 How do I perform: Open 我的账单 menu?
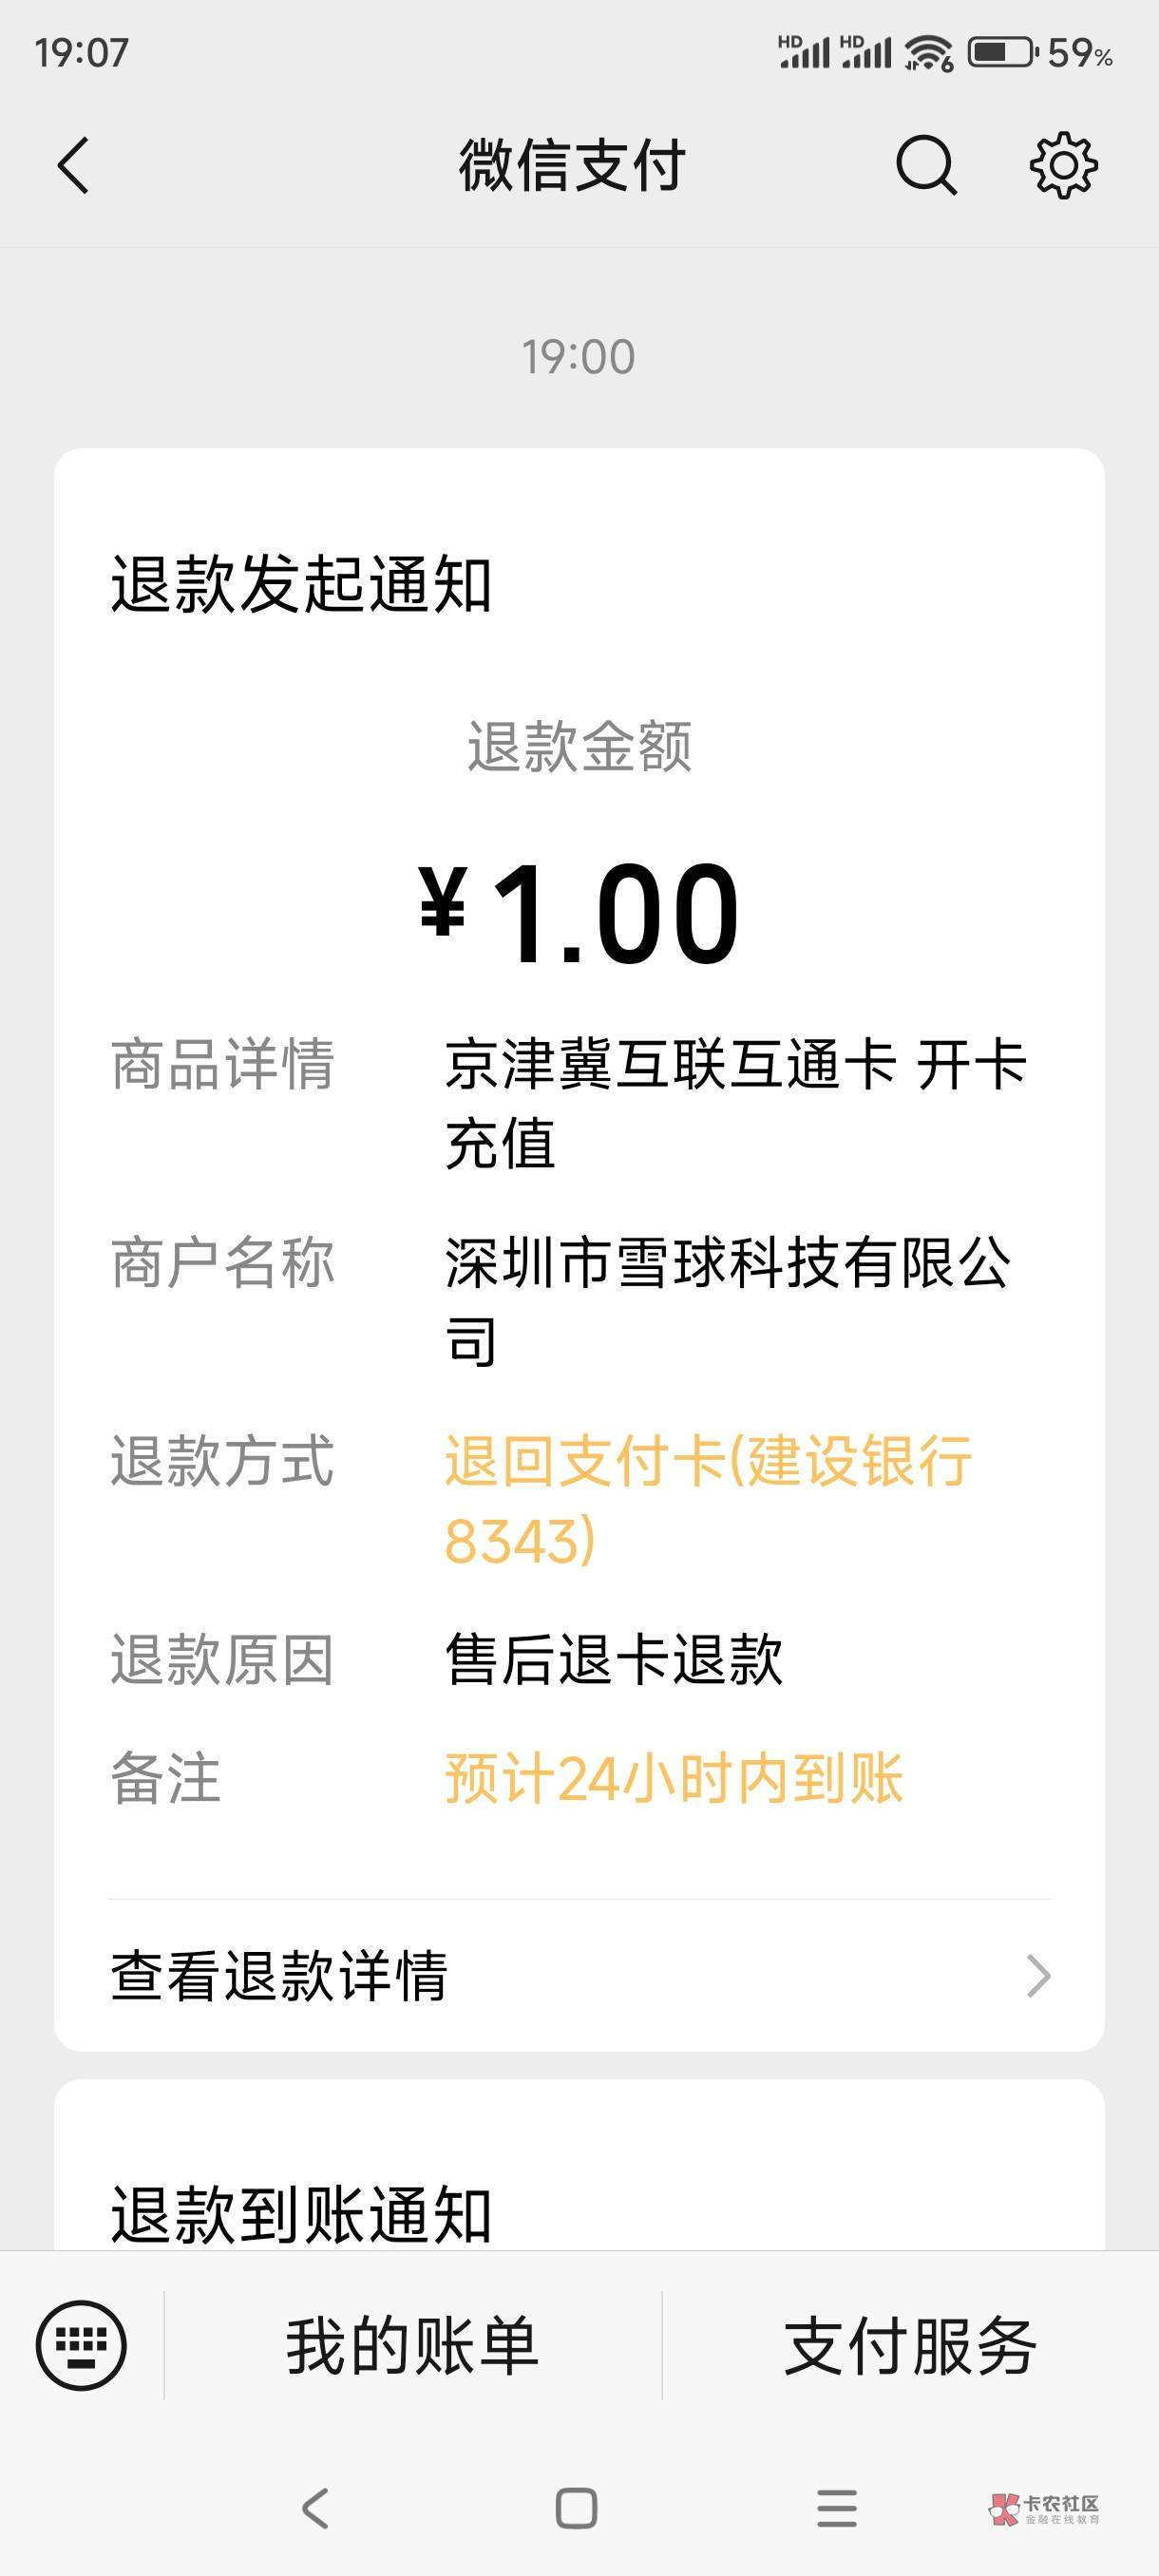pos(412,2345)
